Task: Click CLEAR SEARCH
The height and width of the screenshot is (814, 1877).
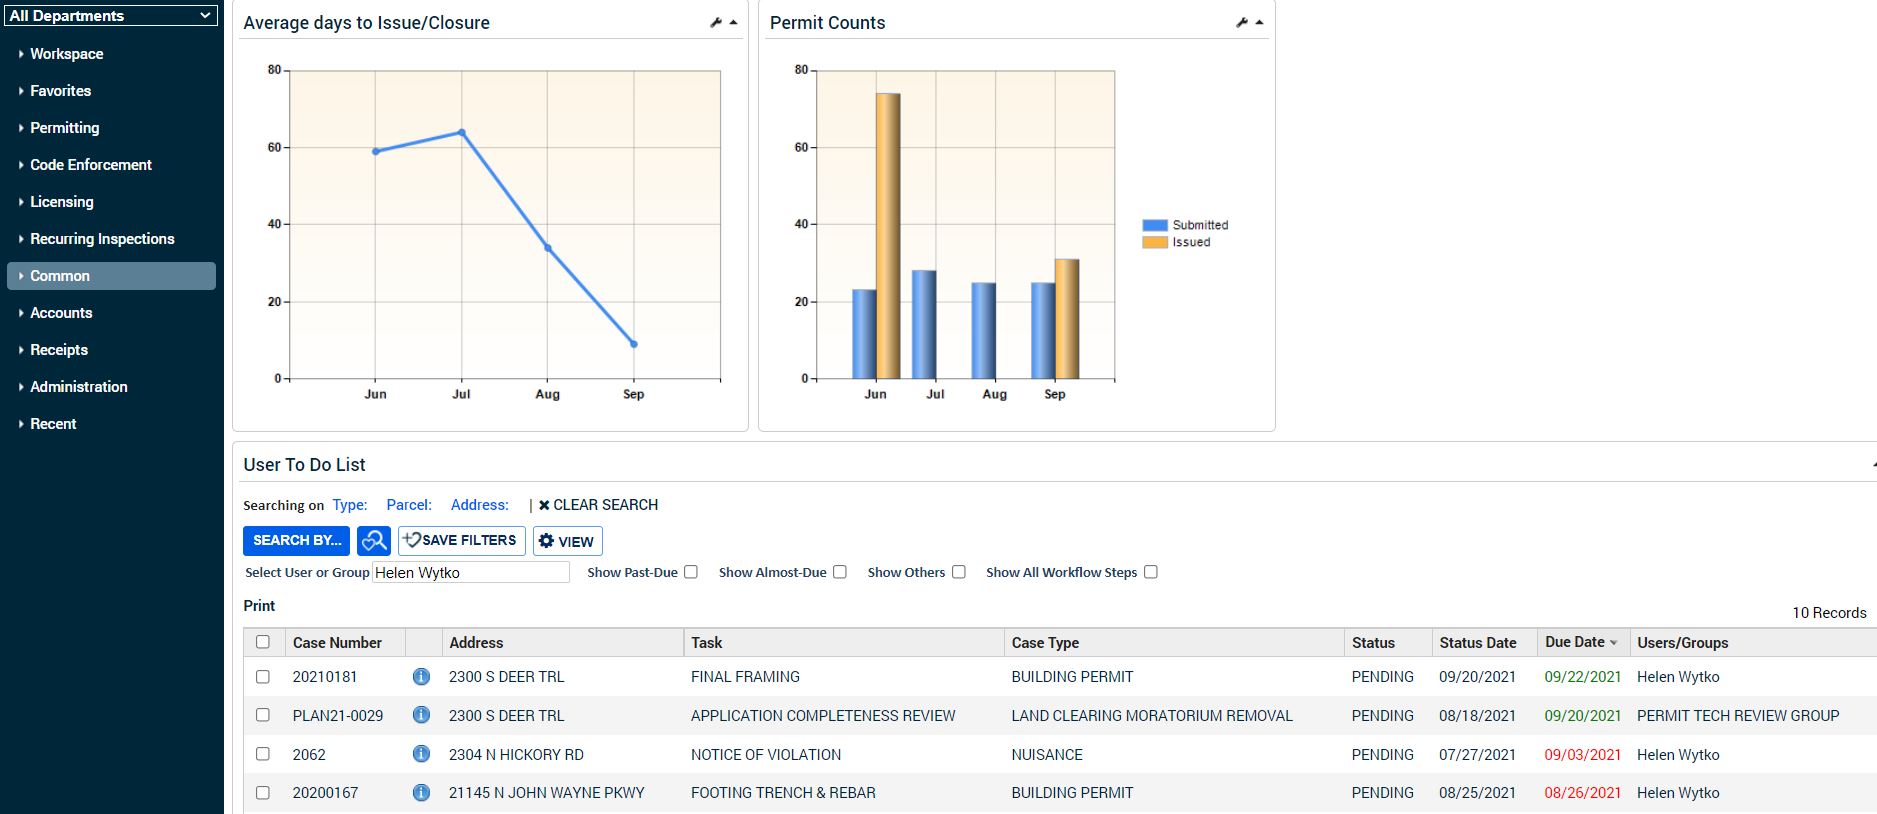Action: coord(598,505)
